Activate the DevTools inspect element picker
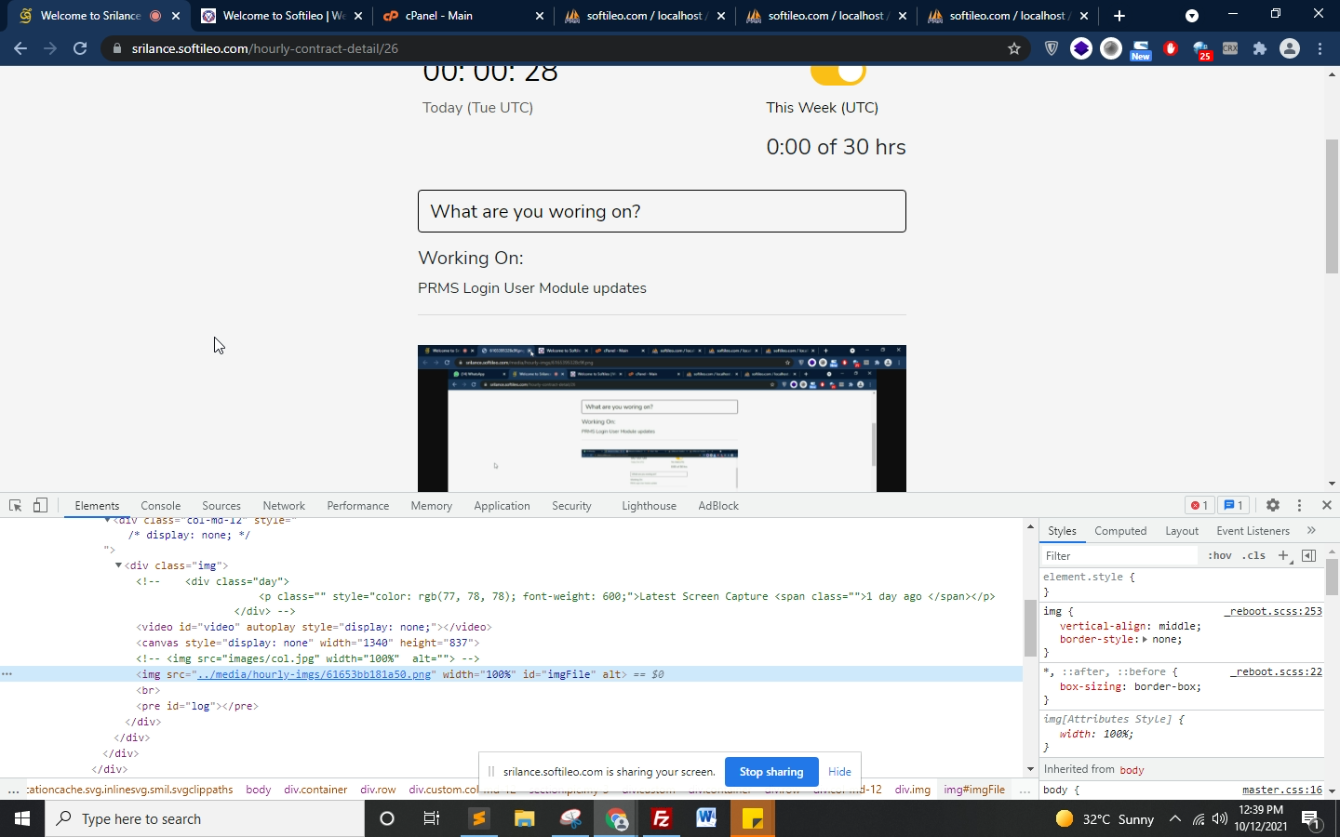The width and height of the screenshot is (1340, 837). pyautogui.click(x=15, y=506)
